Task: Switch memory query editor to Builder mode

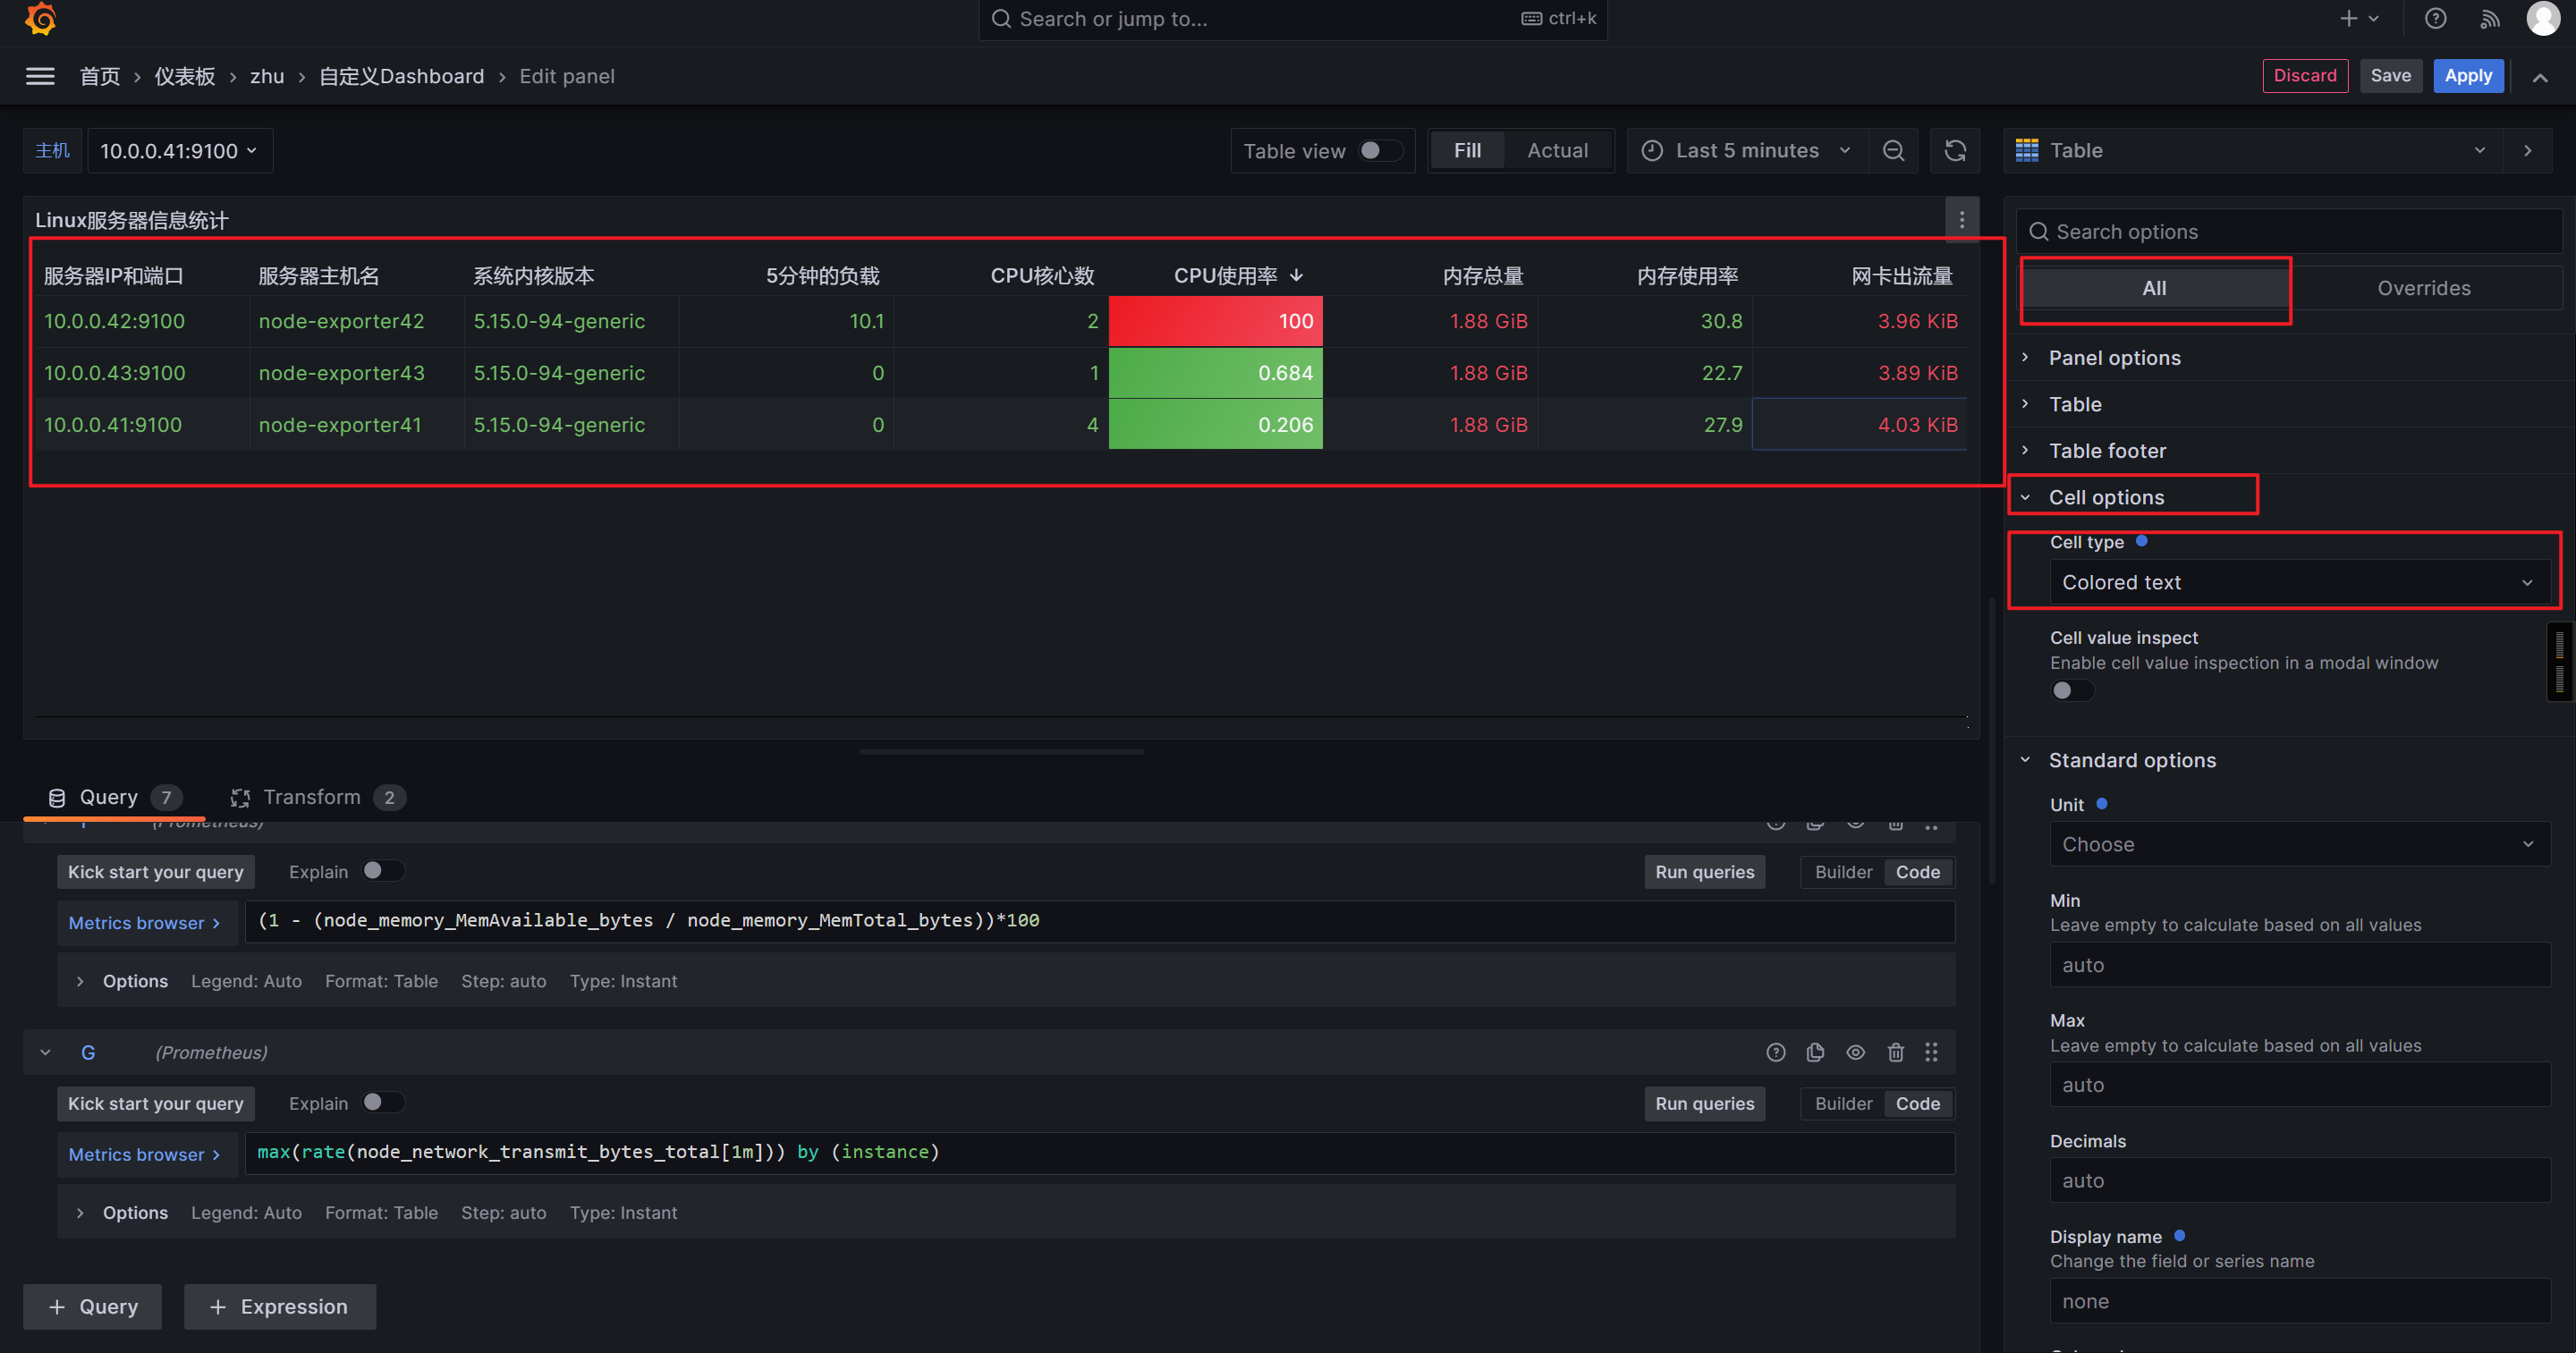Action: pos(1843,872)
